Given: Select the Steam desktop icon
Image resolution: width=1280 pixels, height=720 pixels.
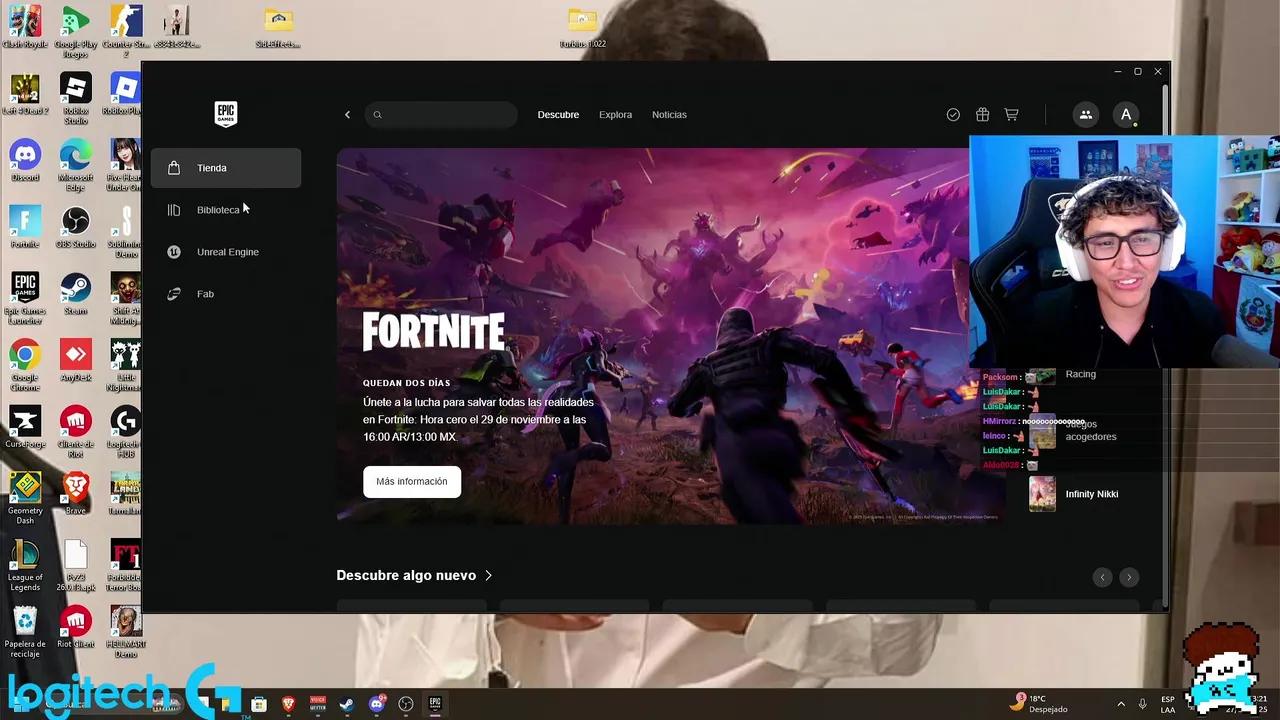Looking at the screenshot, I should tap(76, 294).
